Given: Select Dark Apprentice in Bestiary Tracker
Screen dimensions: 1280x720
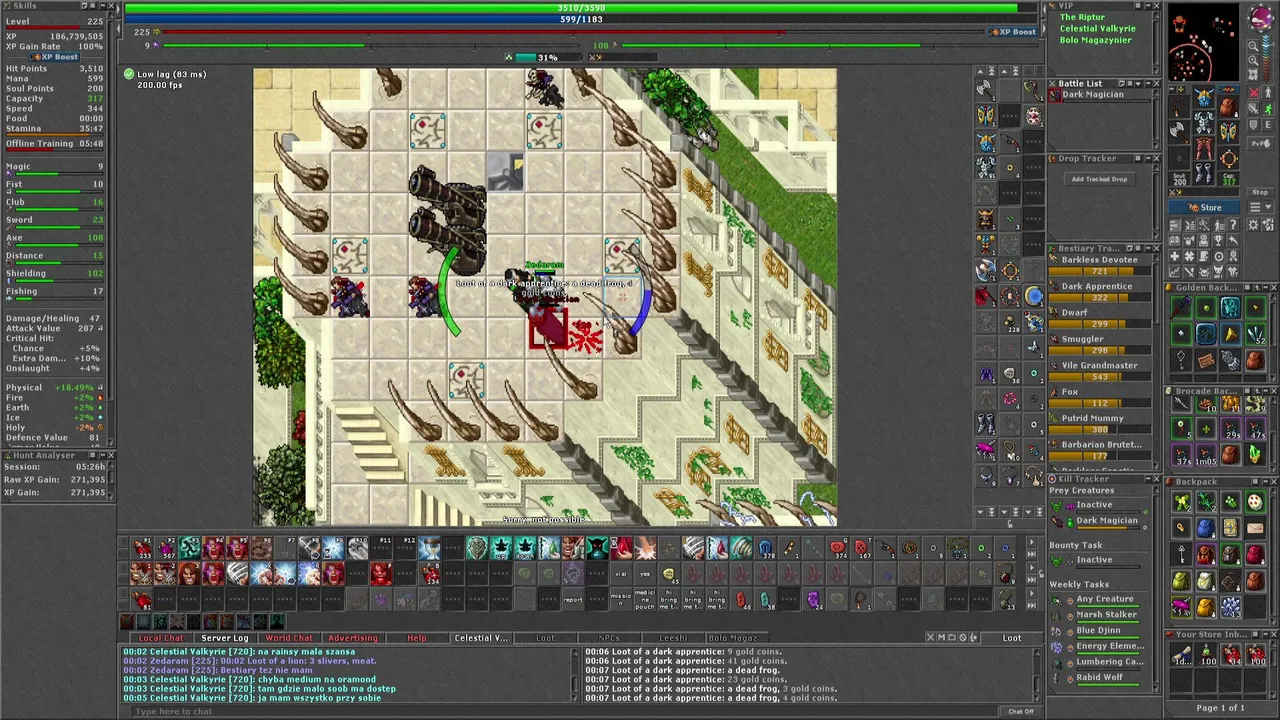Looking at the screenshot, I should 1097,286.
